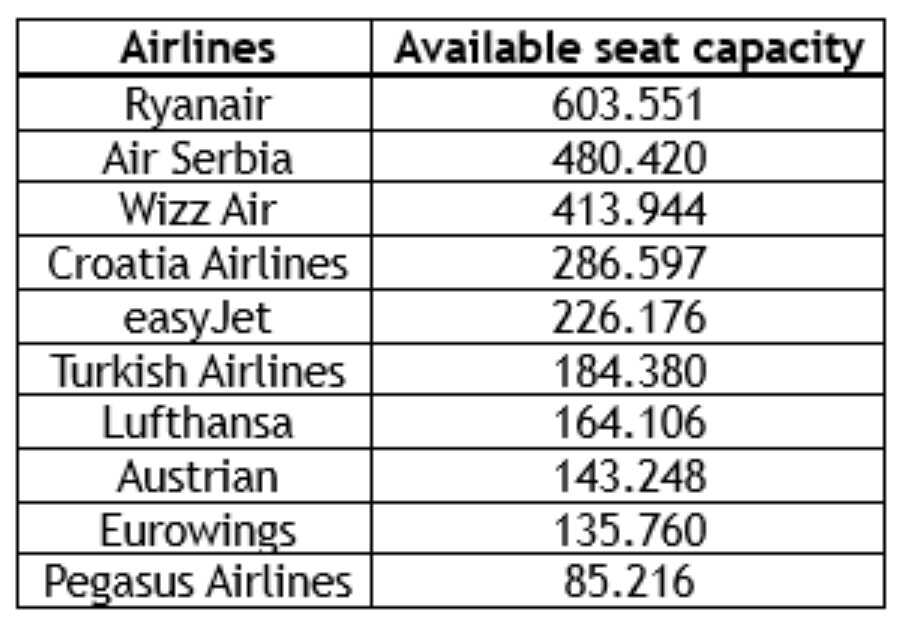This screenshot has width=906, height=637.
Task: Select the Air Serbia cell
Action: pyautogui.click(x=197, y=157)
